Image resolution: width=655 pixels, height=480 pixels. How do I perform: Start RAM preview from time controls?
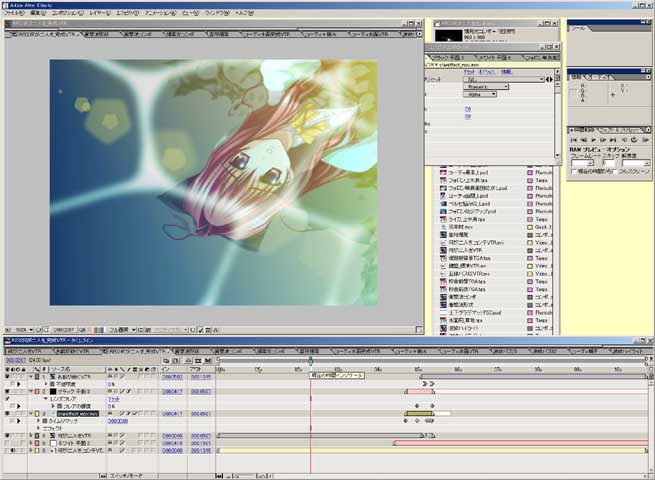[x=645, y=140]
